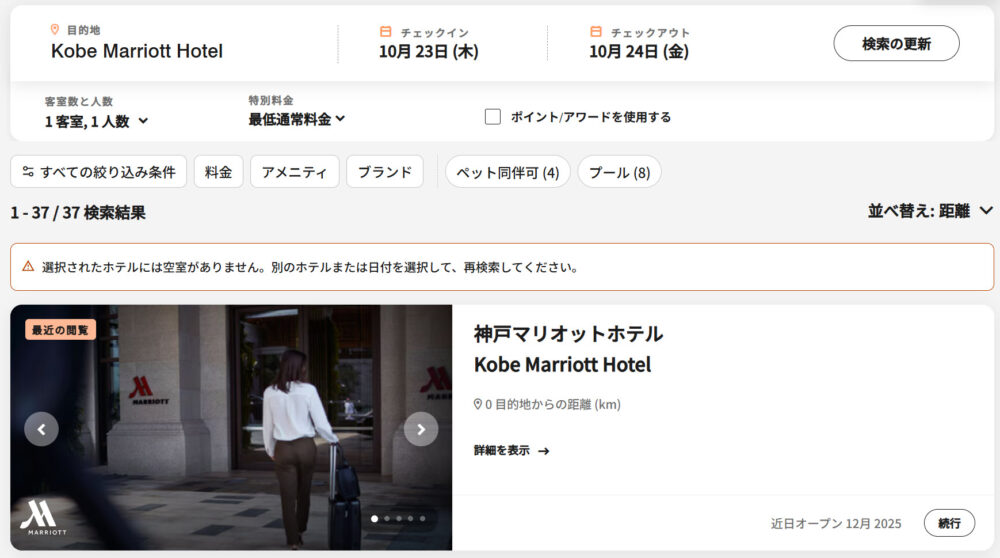
Task: Click the check-in calendar icon
Action: (x=385, y=32)
